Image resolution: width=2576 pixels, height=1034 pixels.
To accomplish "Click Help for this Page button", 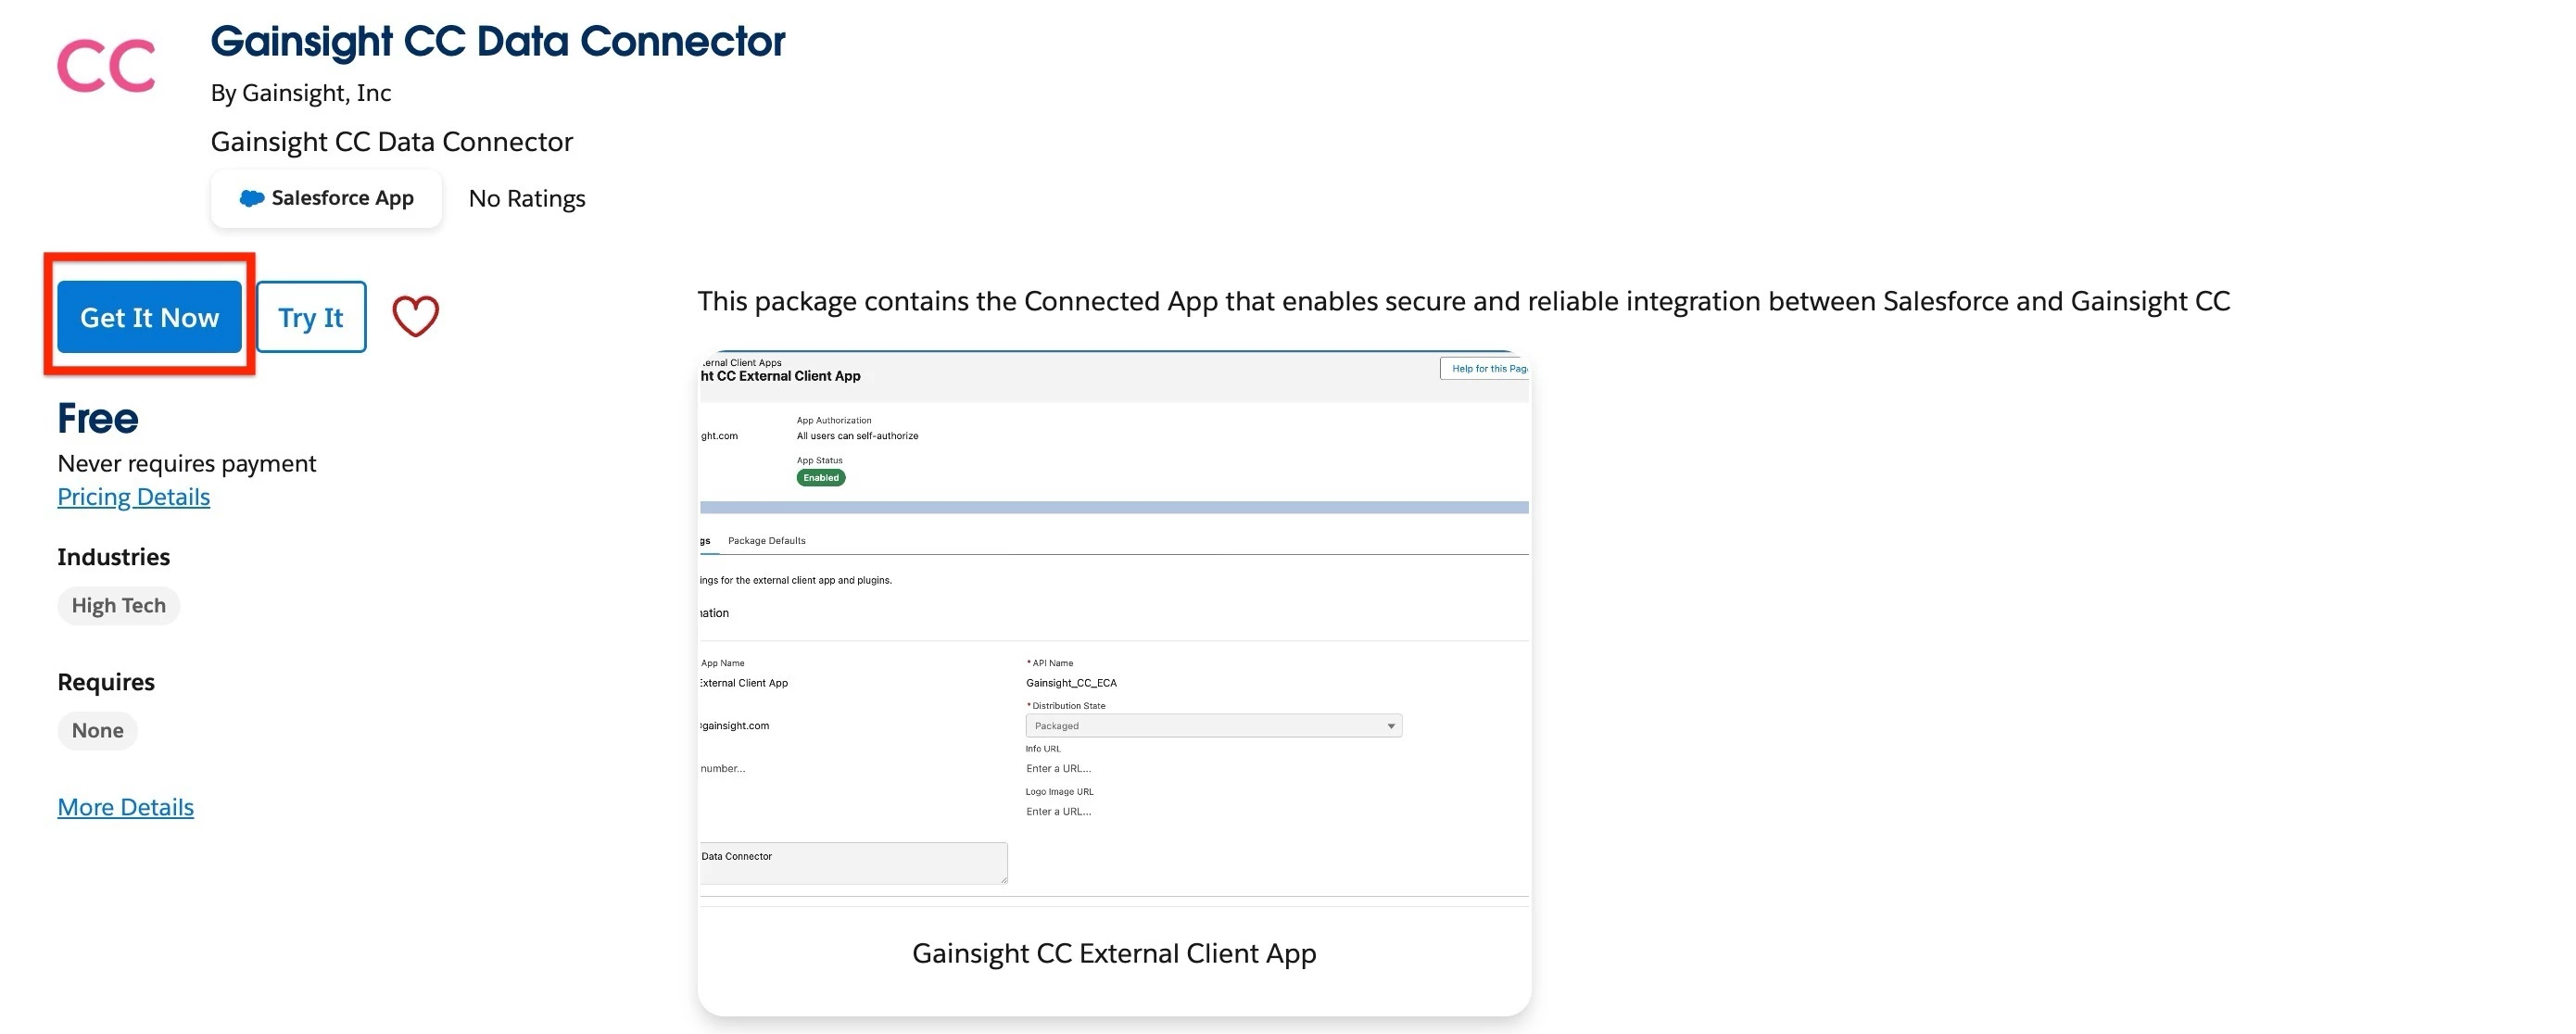I will [1486, 369].
